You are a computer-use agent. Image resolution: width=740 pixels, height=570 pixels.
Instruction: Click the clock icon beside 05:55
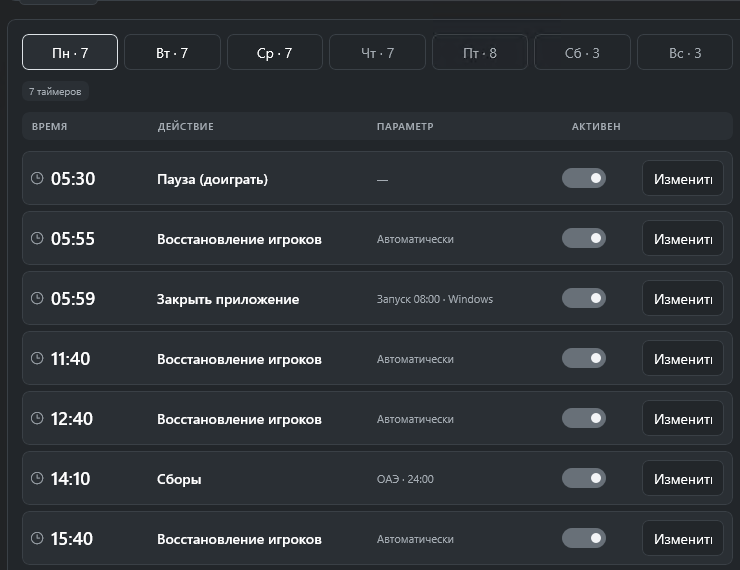coord(37,238)
